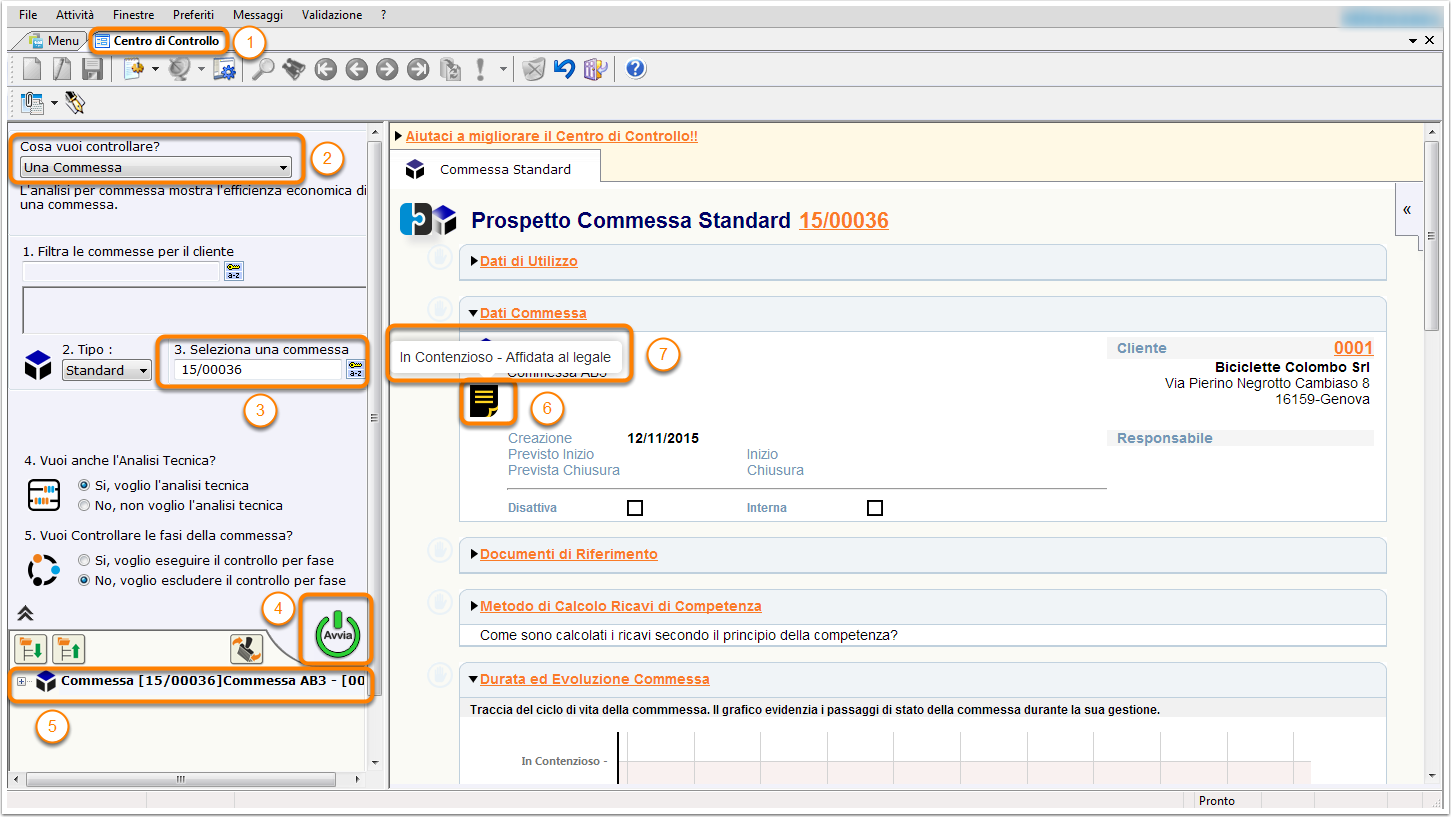Go to next record right arrow icon
Image resolution: width=1451 pixels, height=817 pixels.
click(387, 69)
